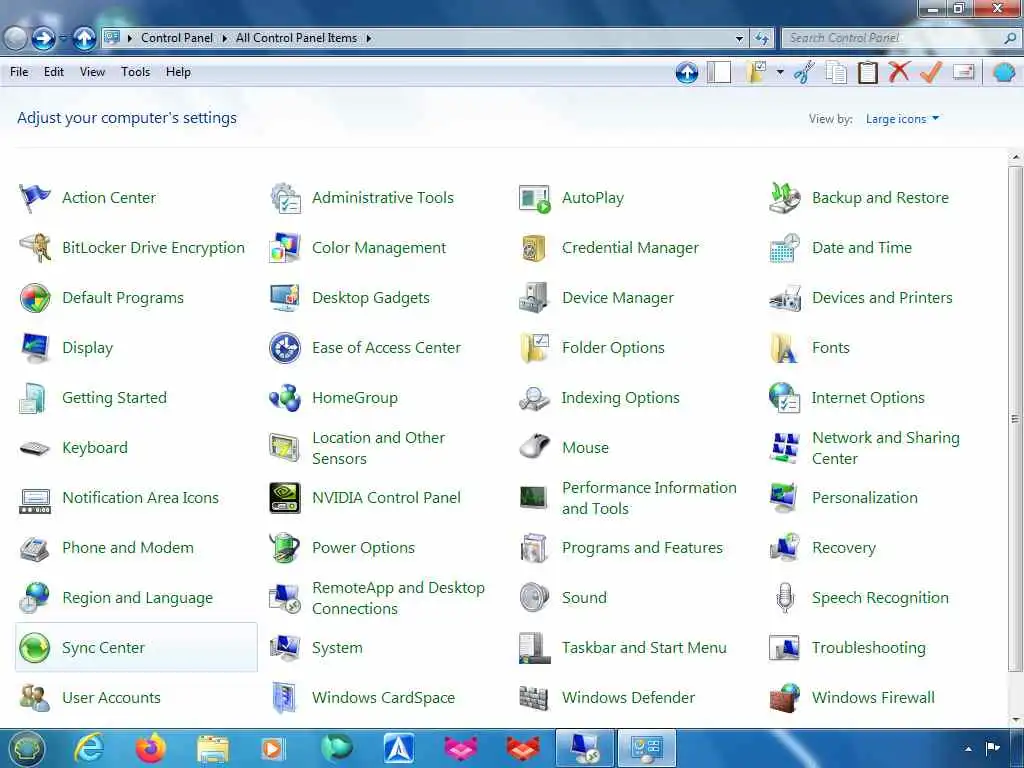Click the orange checkmark toolbar icon
Screen dimensions: 1024x768
(931, 72)
